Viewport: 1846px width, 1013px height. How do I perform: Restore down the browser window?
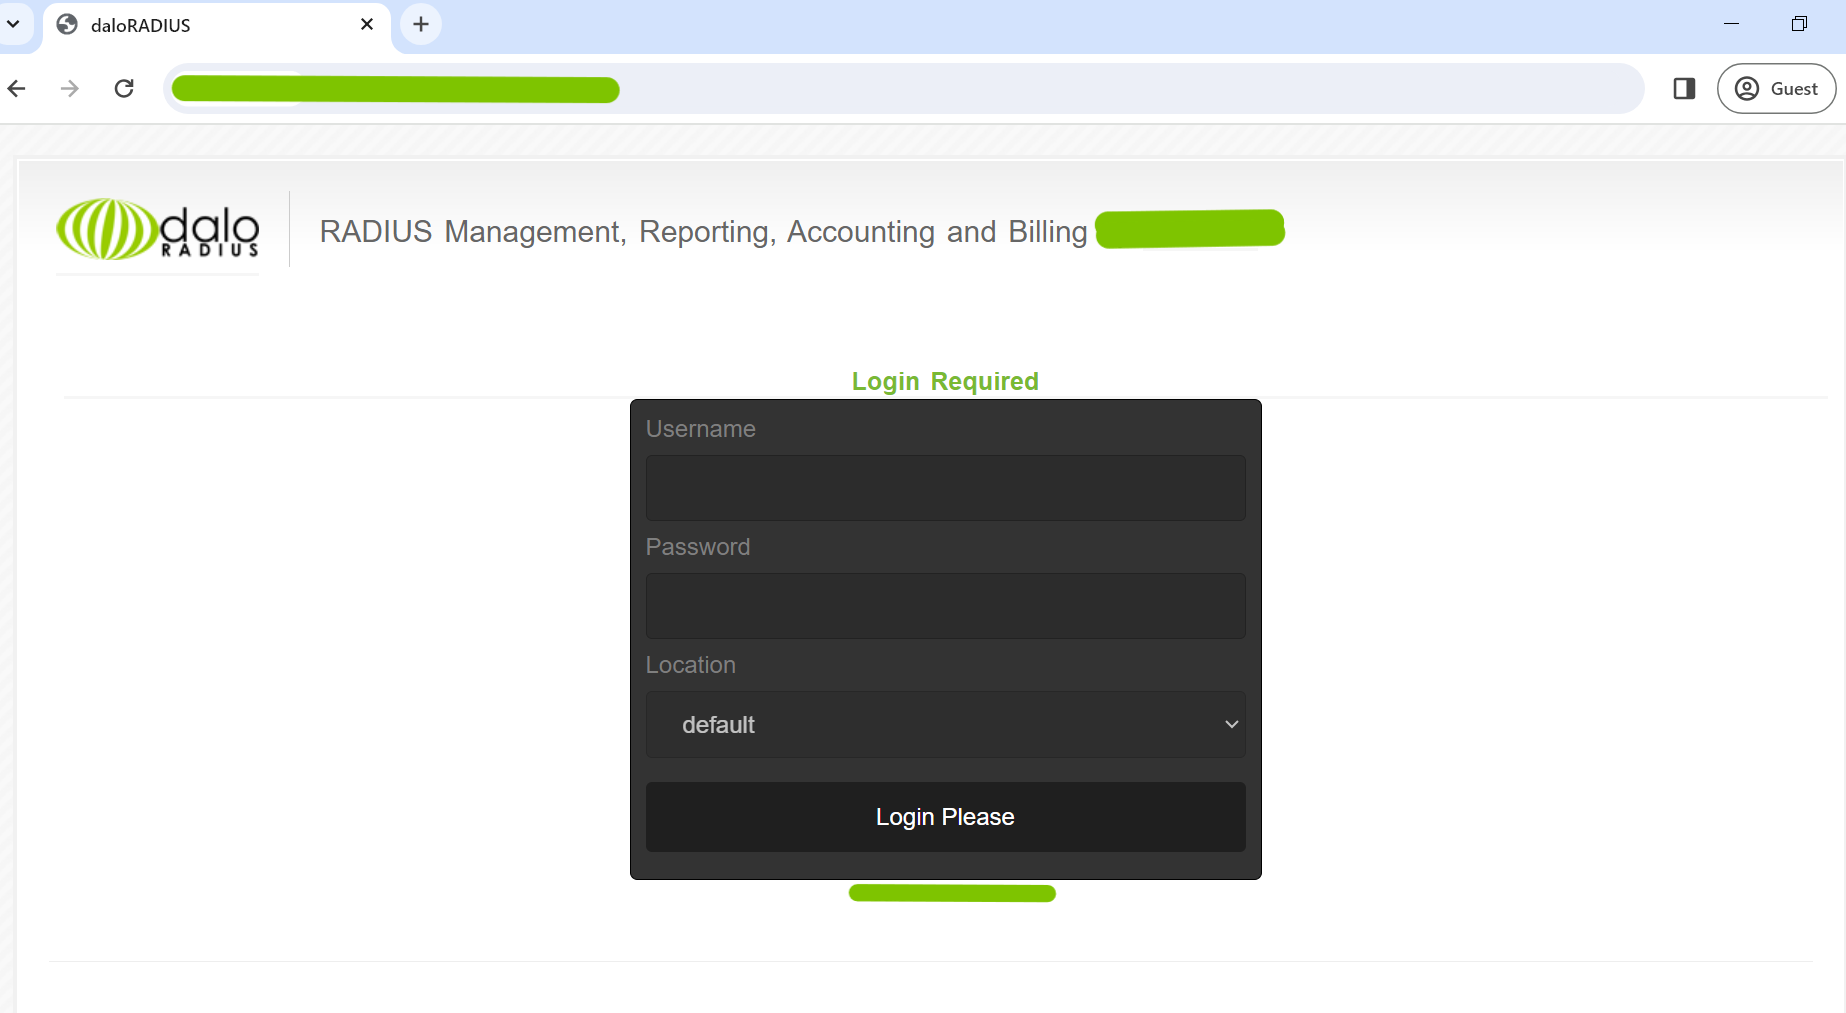tap(1799, 24)
